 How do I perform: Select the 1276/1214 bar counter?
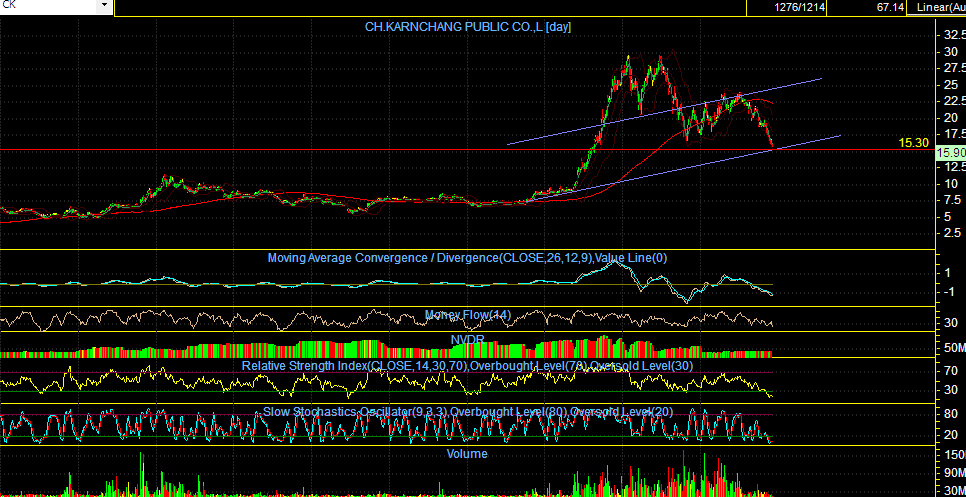point(800,7)
